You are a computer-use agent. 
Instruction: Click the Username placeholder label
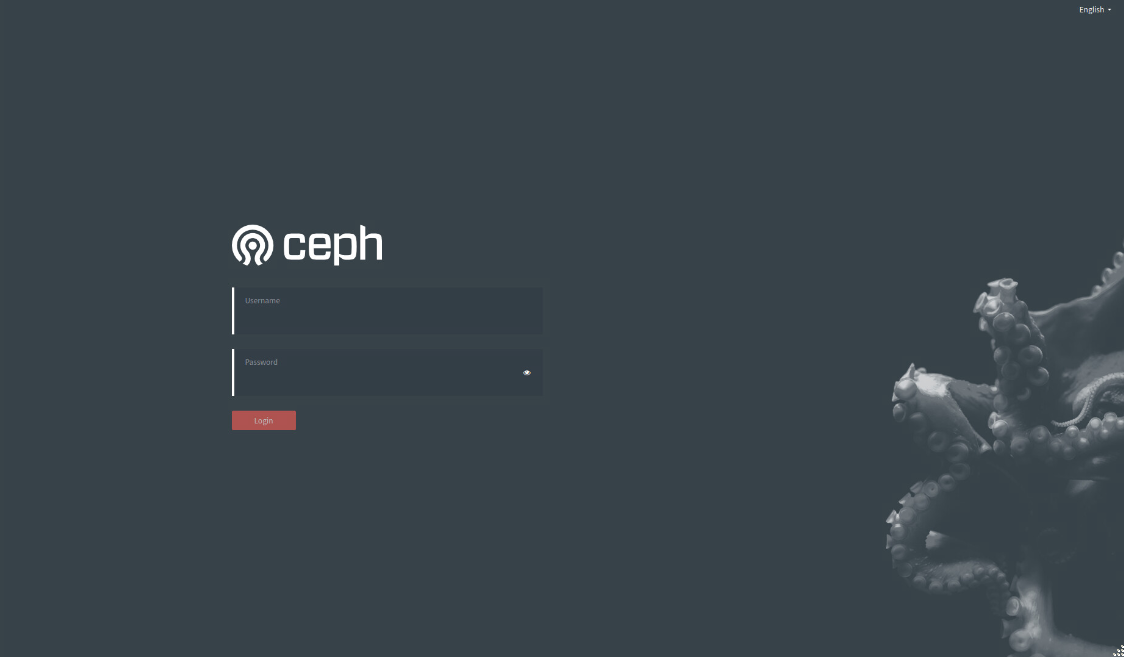(x=262, y=300)
